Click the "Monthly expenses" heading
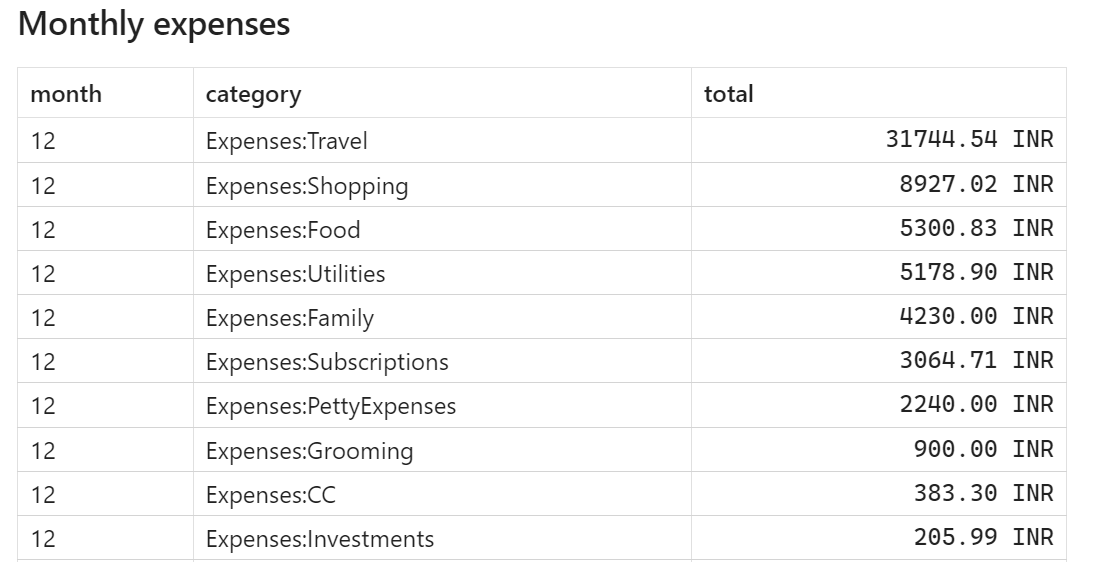The image size is (1120, 562). tap(154, 25)
